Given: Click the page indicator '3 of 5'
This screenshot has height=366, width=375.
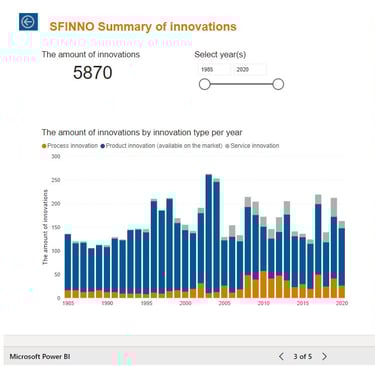Looking at the screenshot, I should point(303,356).
